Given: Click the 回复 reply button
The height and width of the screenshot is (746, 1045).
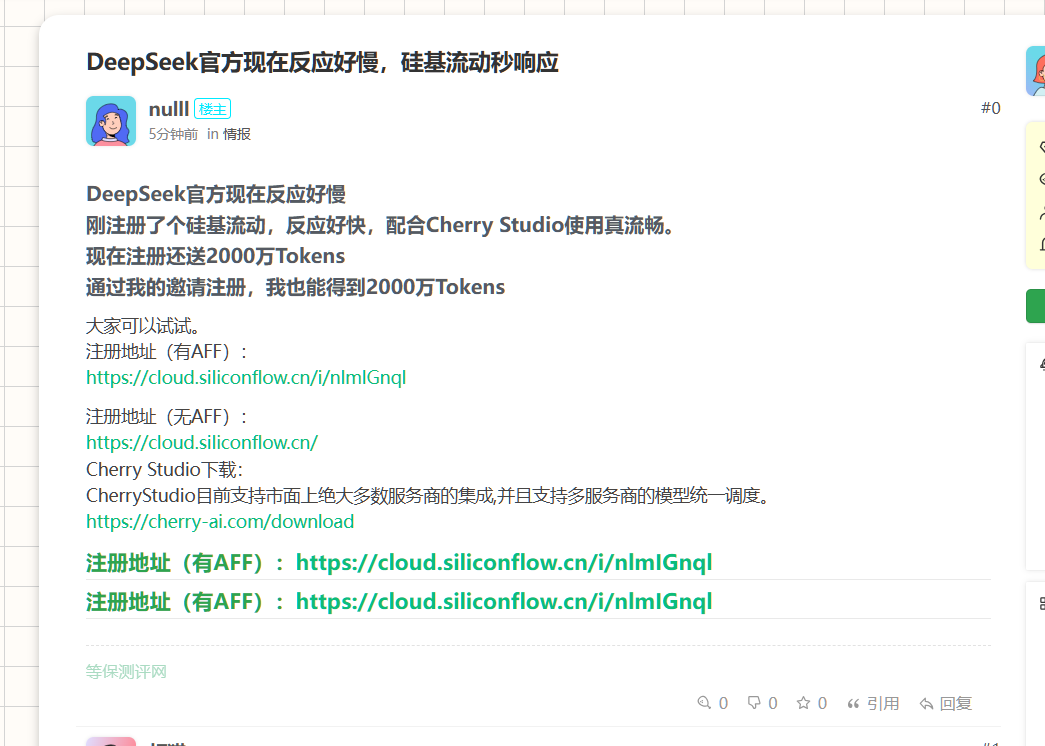Looking at the screenshot, I should point(946,703).
